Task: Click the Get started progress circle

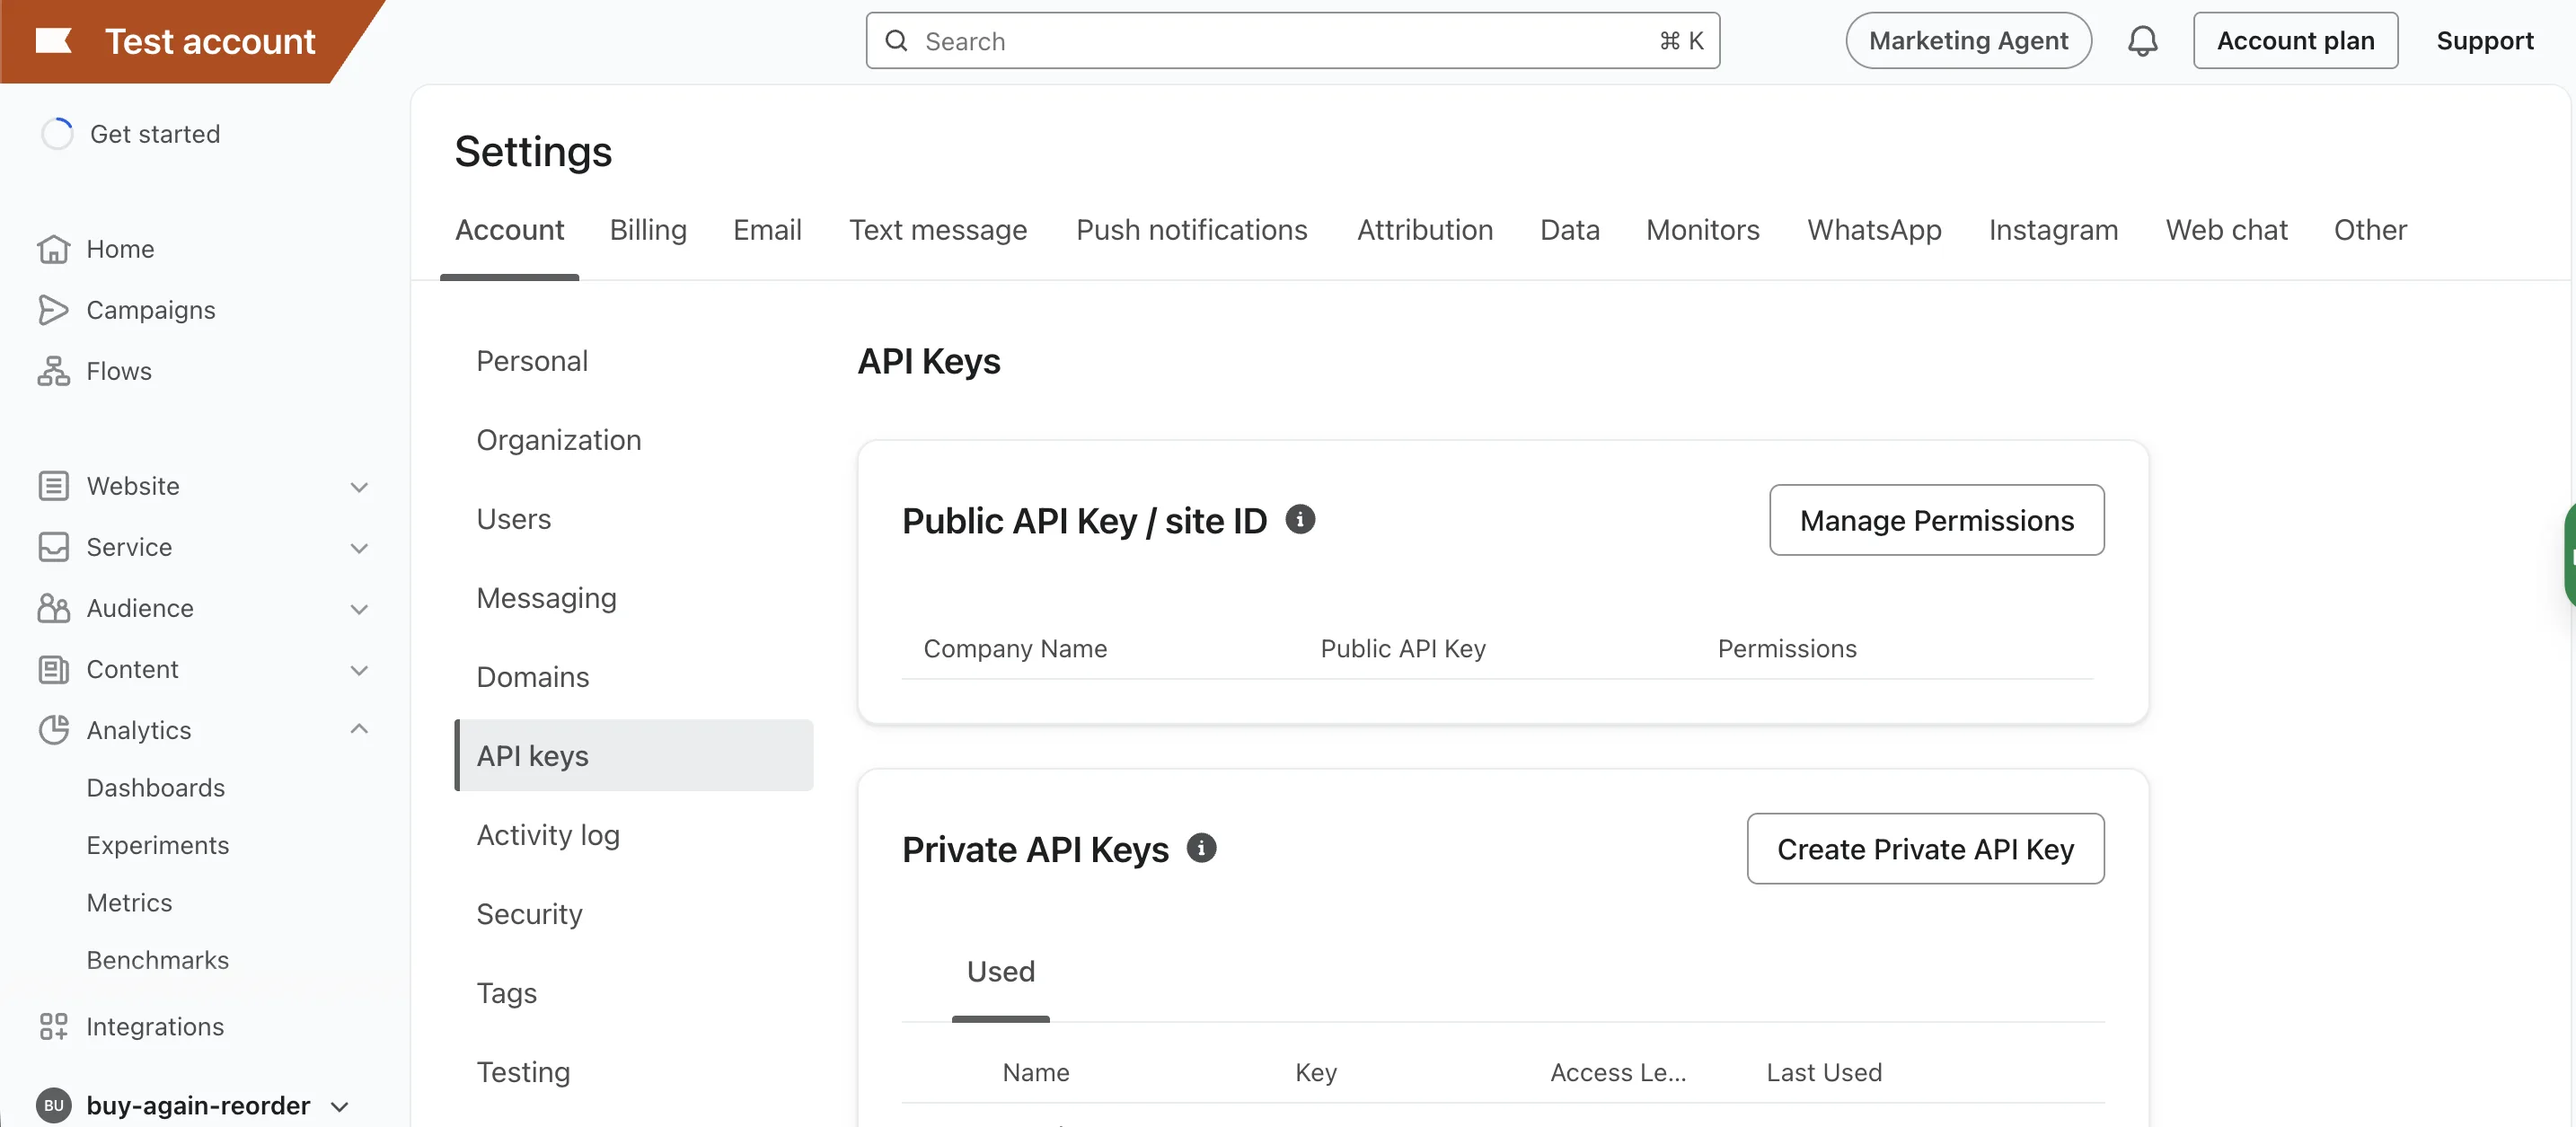Action: point(57,134)
